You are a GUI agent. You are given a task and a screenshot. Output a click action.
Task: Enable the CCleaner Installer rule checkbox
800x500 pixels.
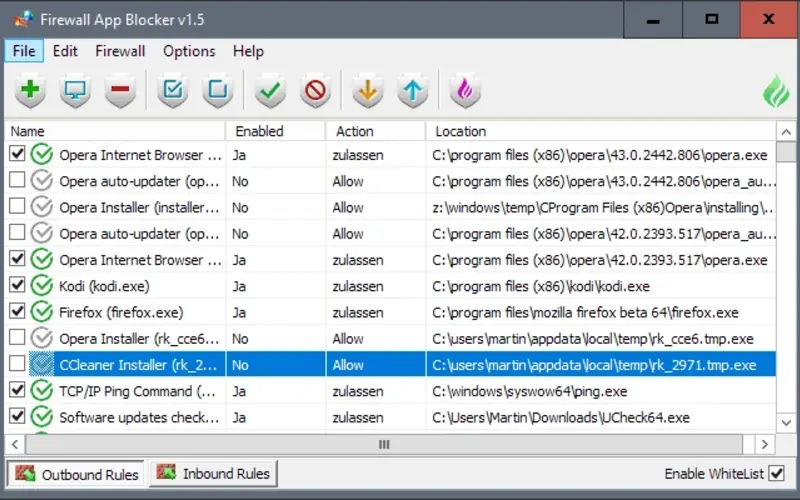tap(17, 363)
